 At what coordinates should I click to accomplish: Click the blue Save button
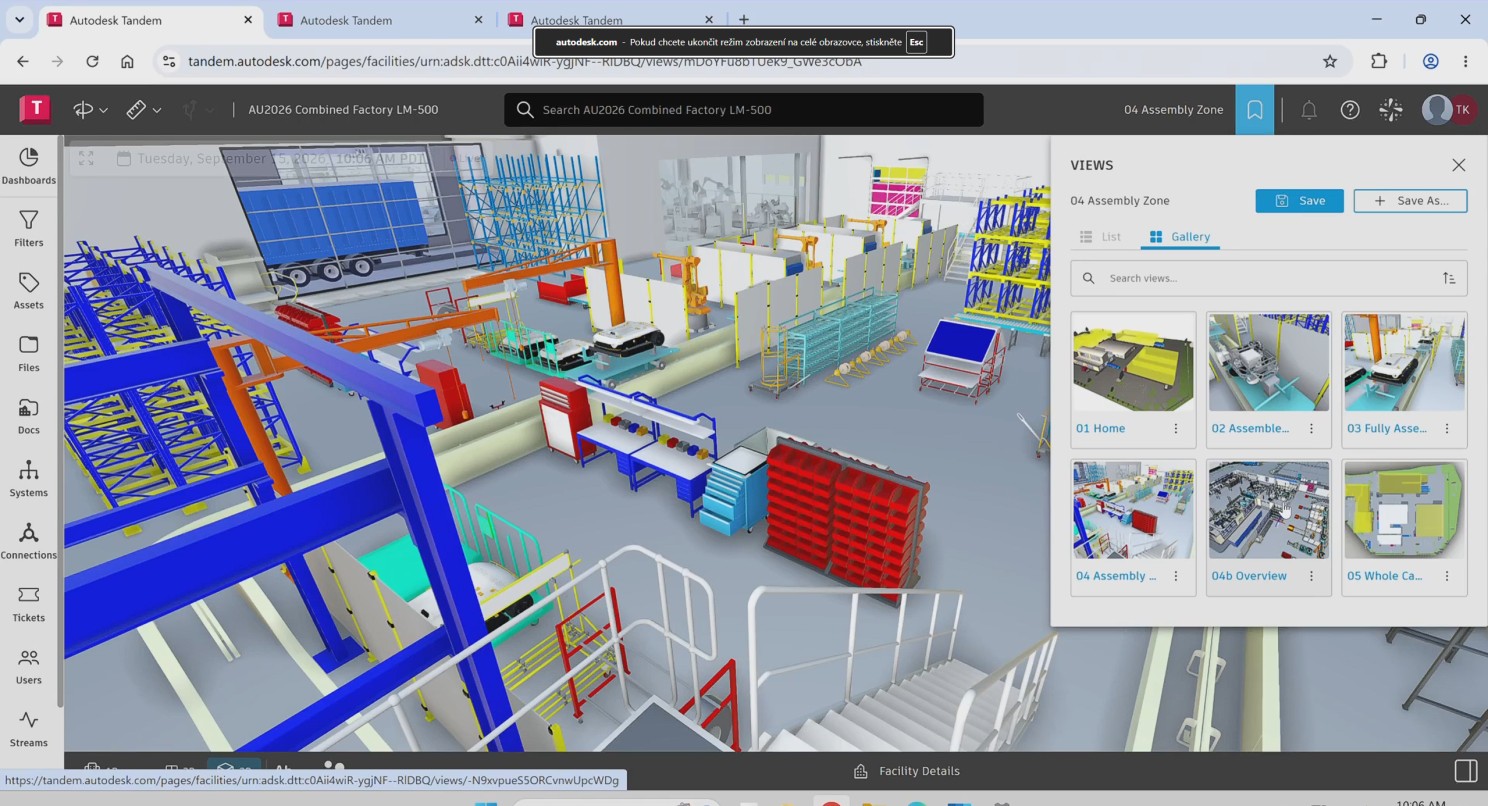pos(1299,200)
